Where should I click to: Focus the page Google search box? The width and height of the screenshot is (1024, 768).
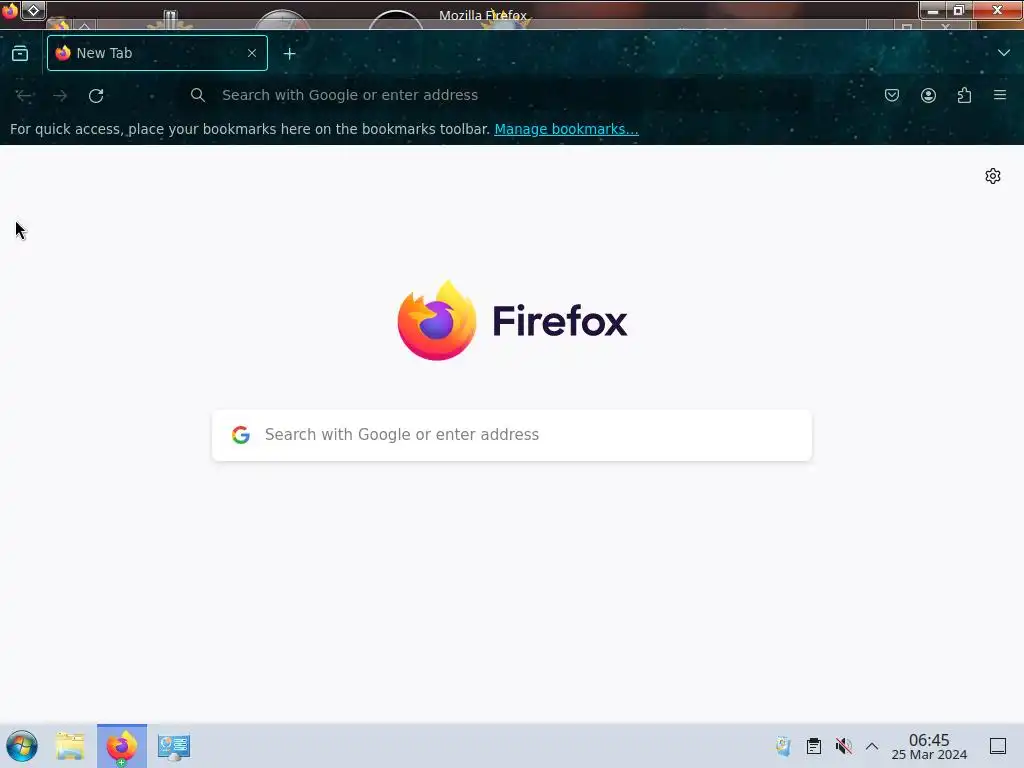(x=512, y=435)
